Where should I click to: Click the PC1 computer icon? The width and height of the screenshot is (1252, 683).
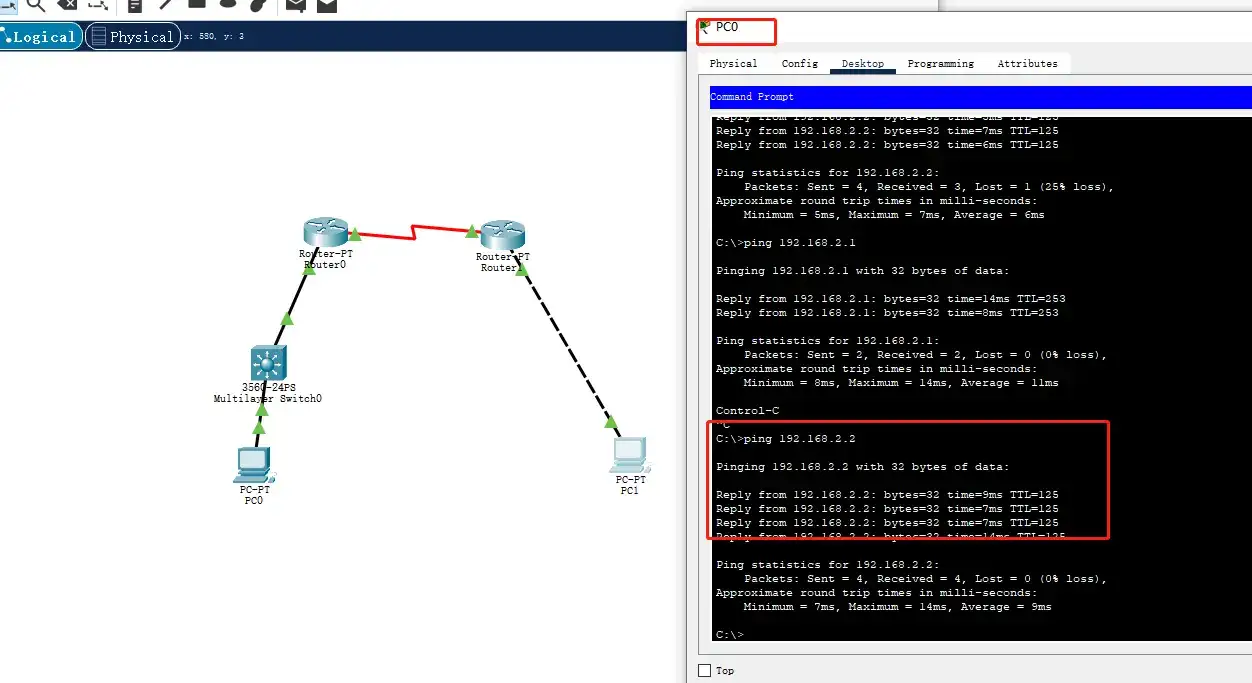click(629, 455)
